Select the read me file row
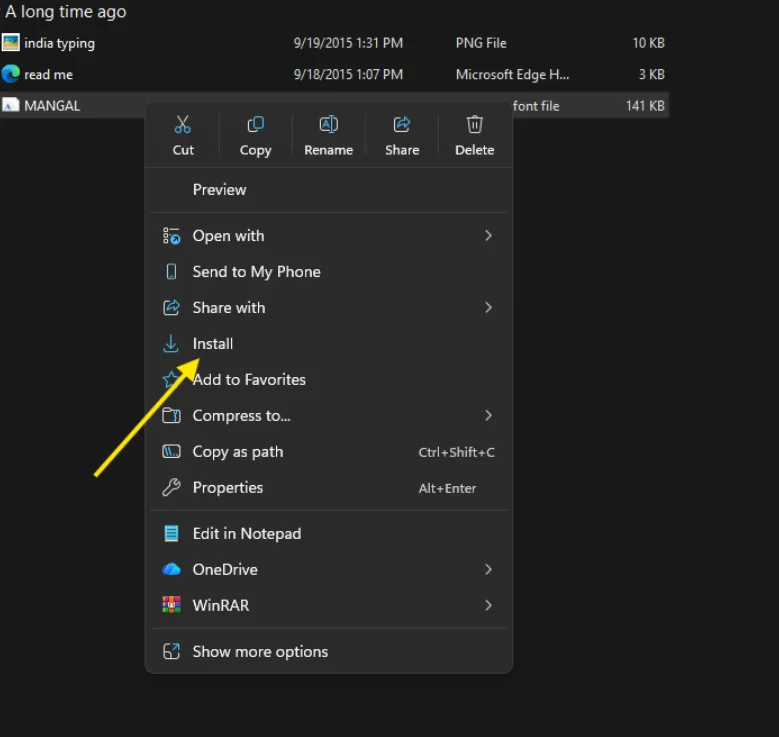 [48, 74]
